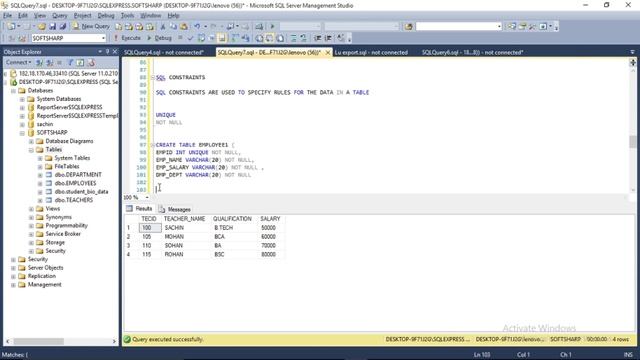Select the dbo.student_bio_data table

pos(81,191)
